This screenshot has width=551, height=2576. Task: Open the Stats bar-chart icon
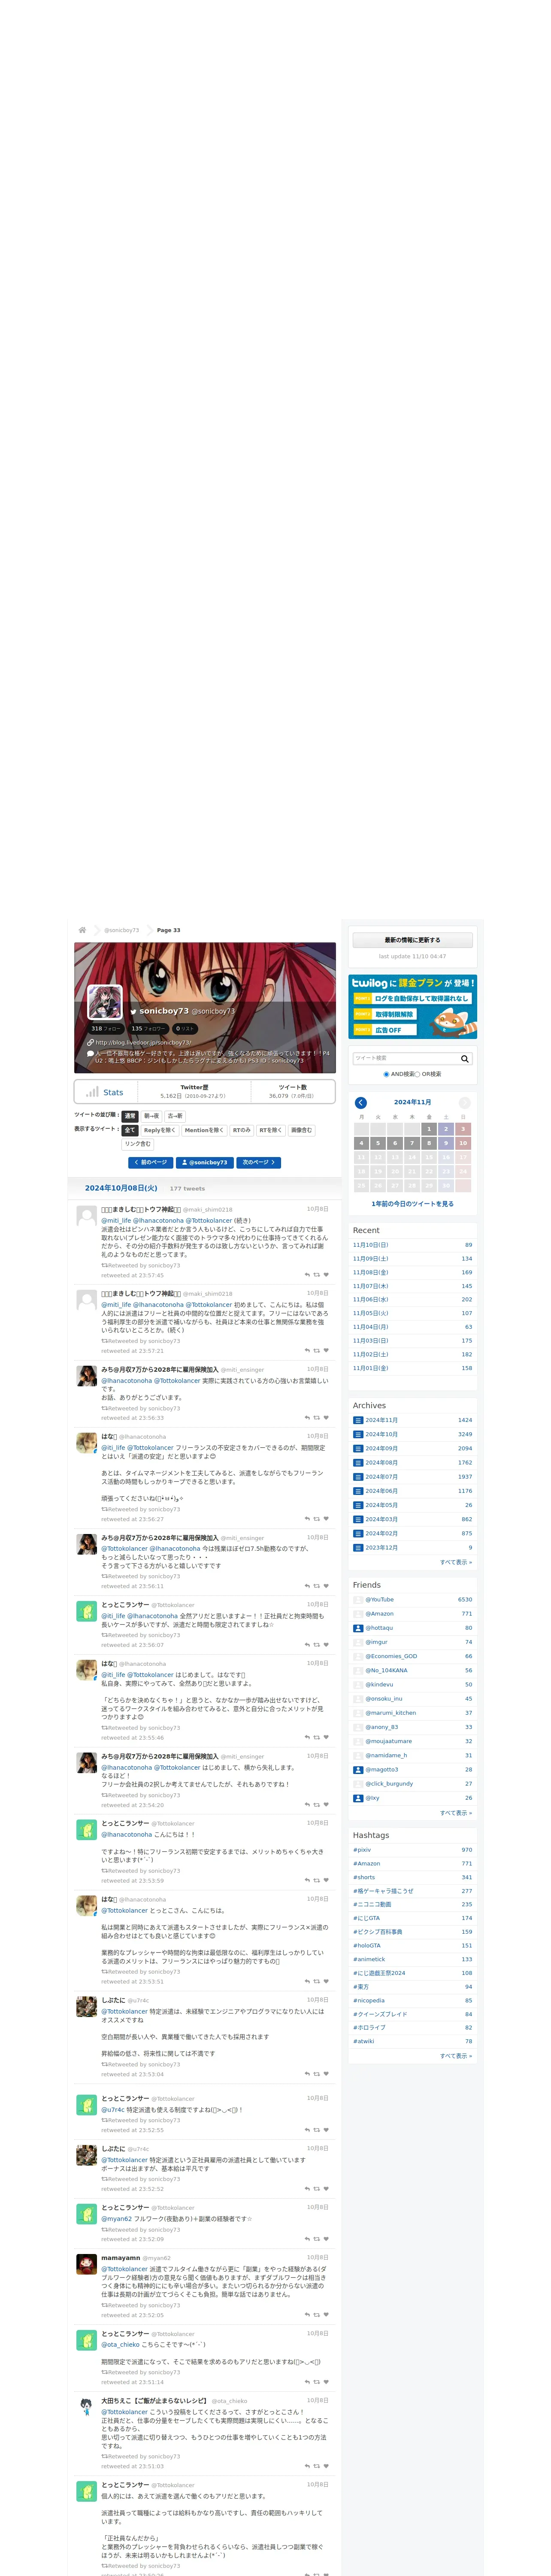(92, 1092)
